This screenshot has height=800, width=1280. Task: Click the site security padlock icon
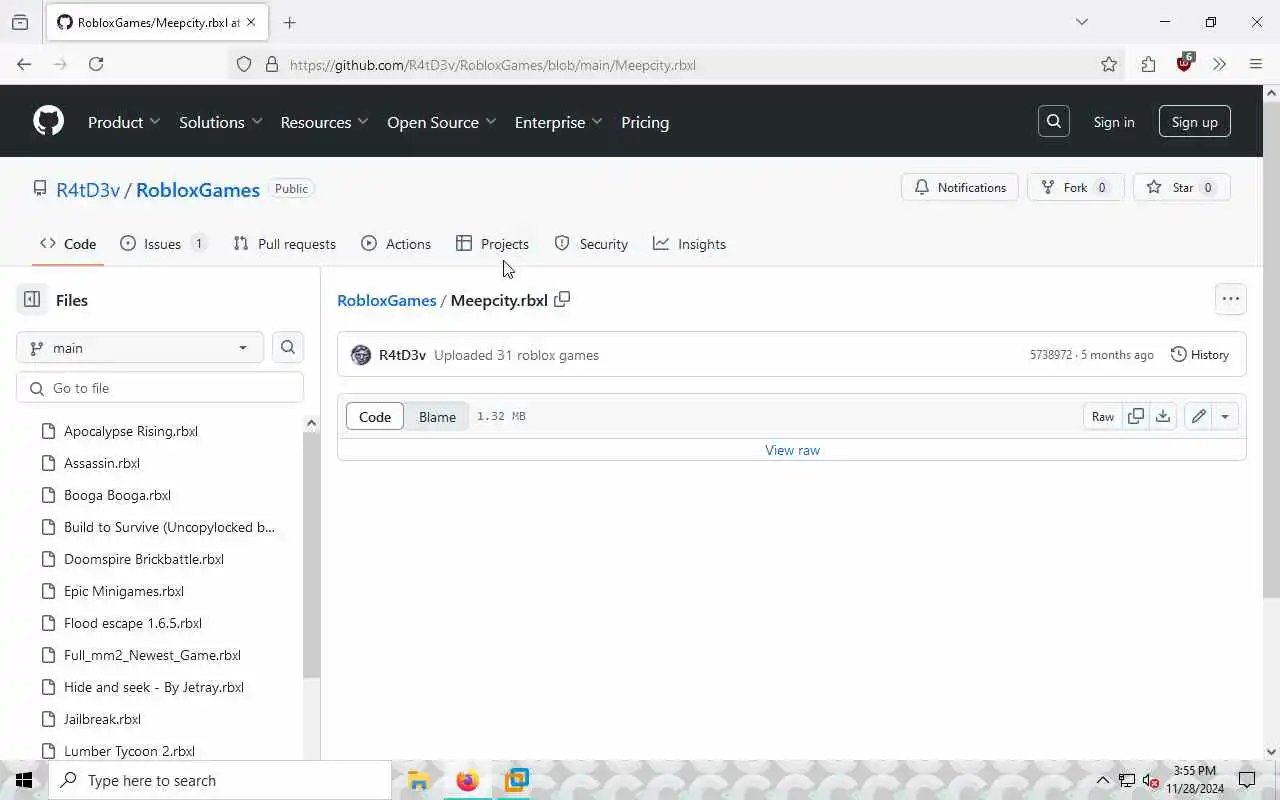[x=271, y=64]
